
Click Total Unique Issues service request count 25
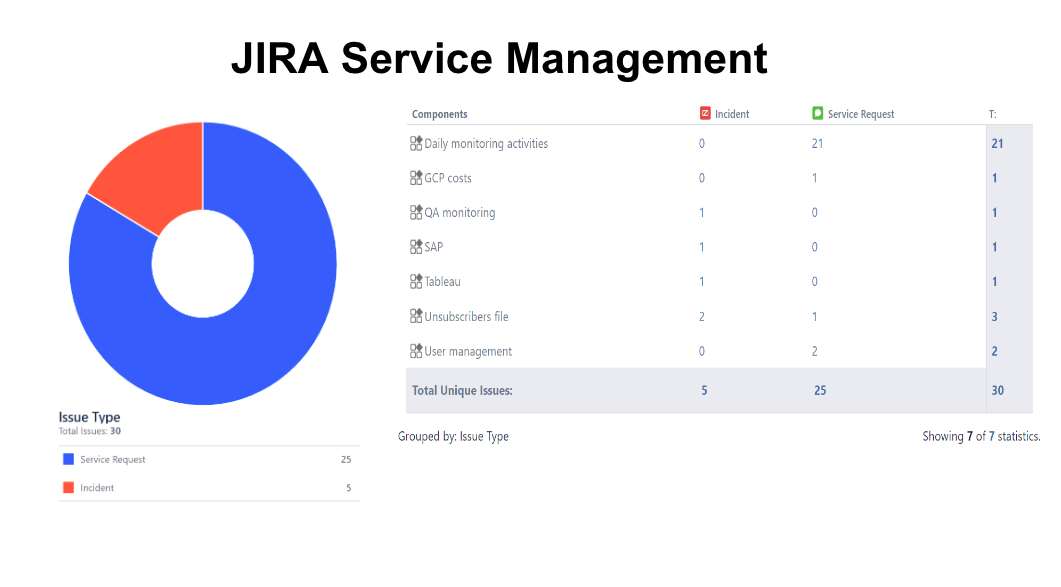(x=820, y=391)
